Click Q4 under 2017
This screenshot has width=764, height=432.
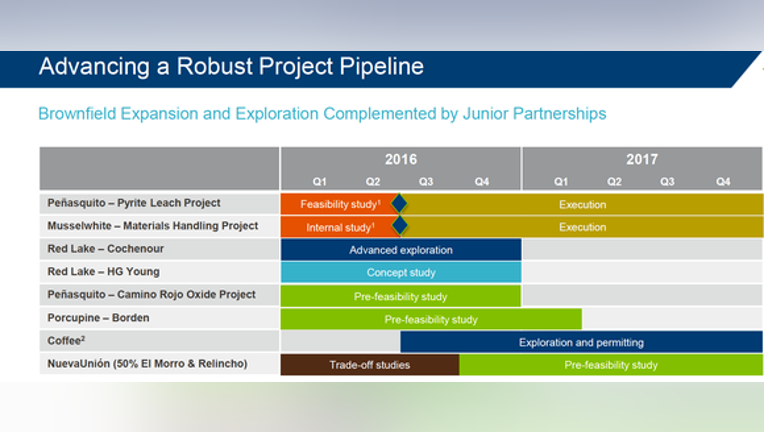click(x=723, y=182)
